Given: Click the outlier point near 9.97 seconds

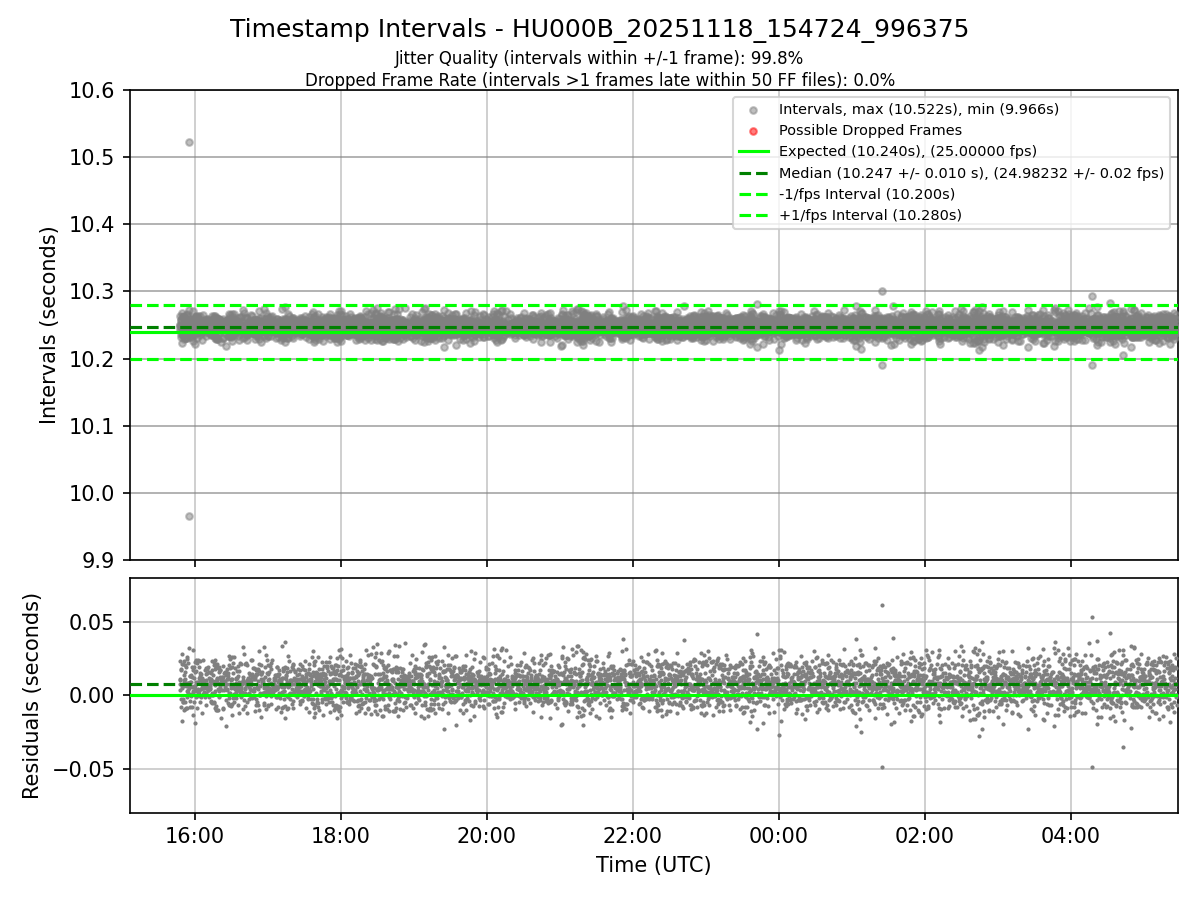Looking at the screenshot, I should pyautogui.click(x=189, y=516).
